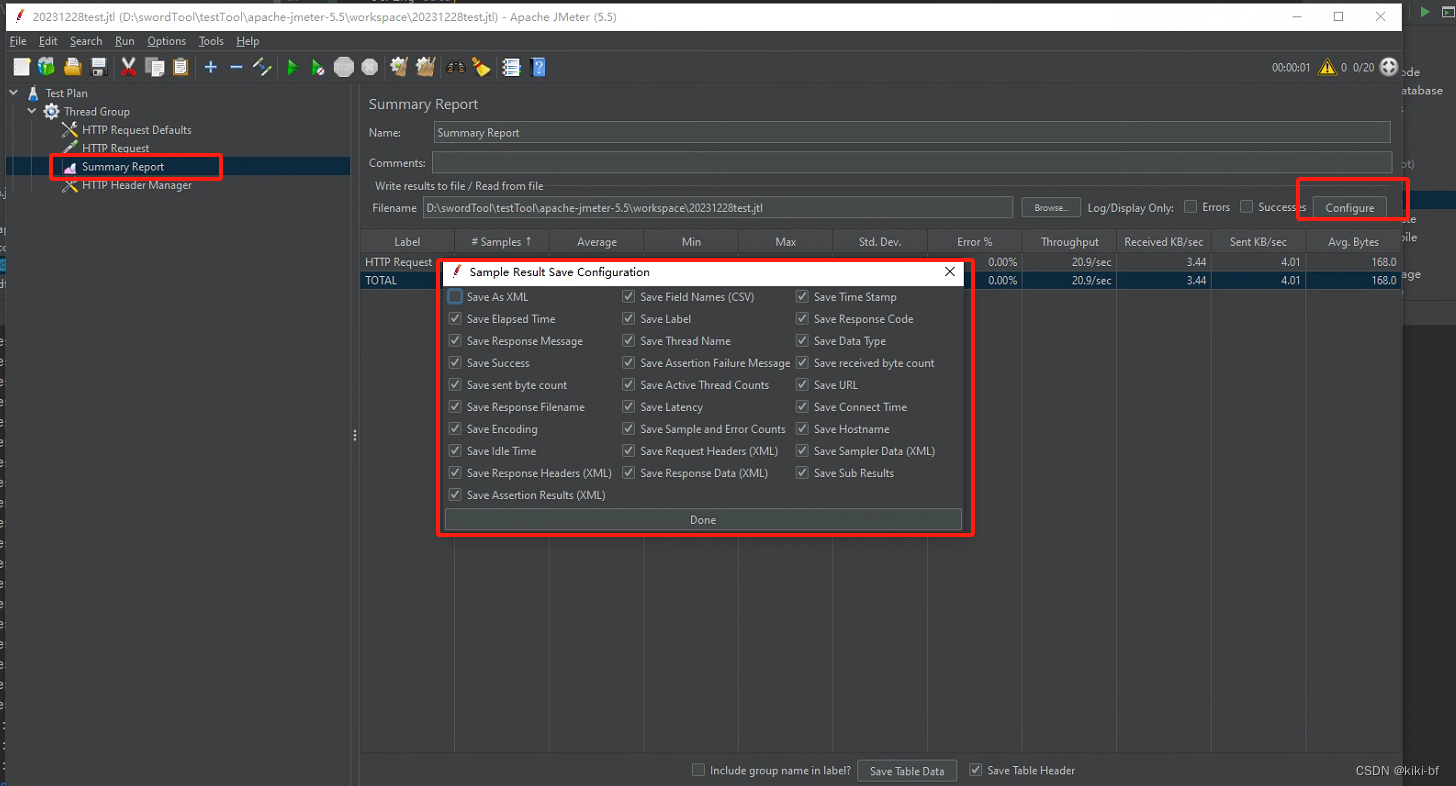The image size is (1456, 786).
Task: Open the Templates toolbar icon
Action: 46,67
